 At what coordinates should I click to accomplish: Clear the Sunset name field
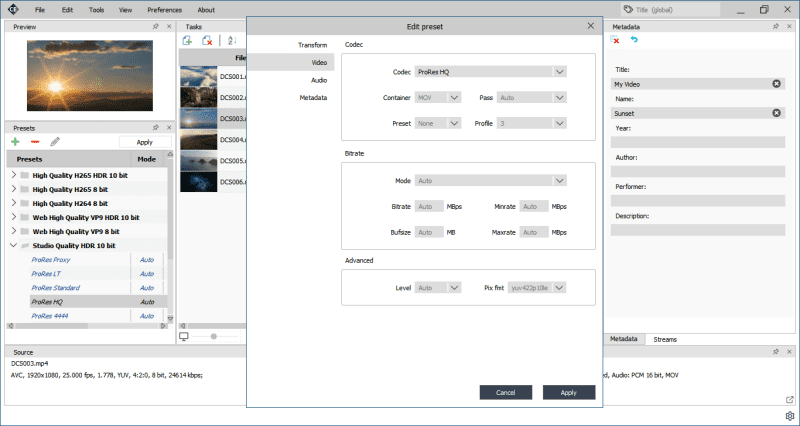(x=777, y=113)
